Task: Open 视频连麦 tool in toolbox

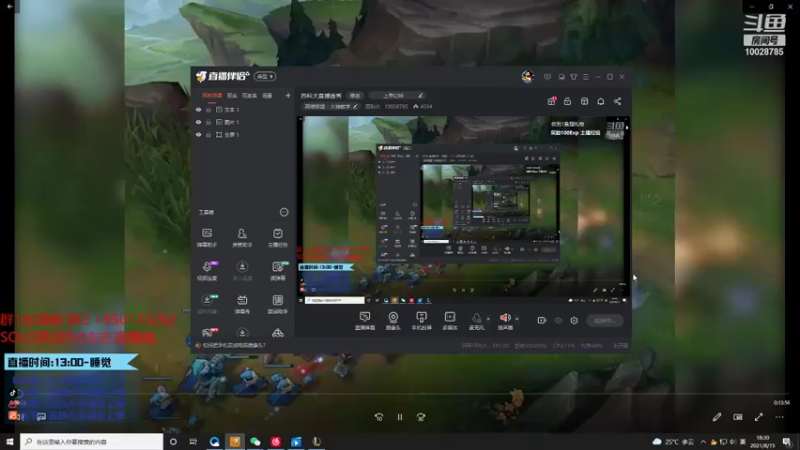Action: (x=207, y=270)
